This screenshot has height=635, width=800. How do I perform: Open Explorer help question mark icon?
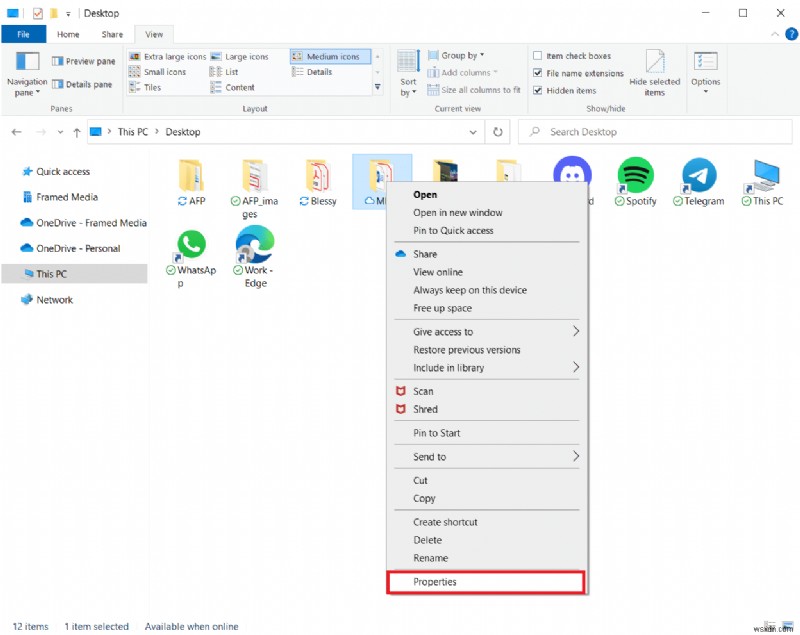791,34
